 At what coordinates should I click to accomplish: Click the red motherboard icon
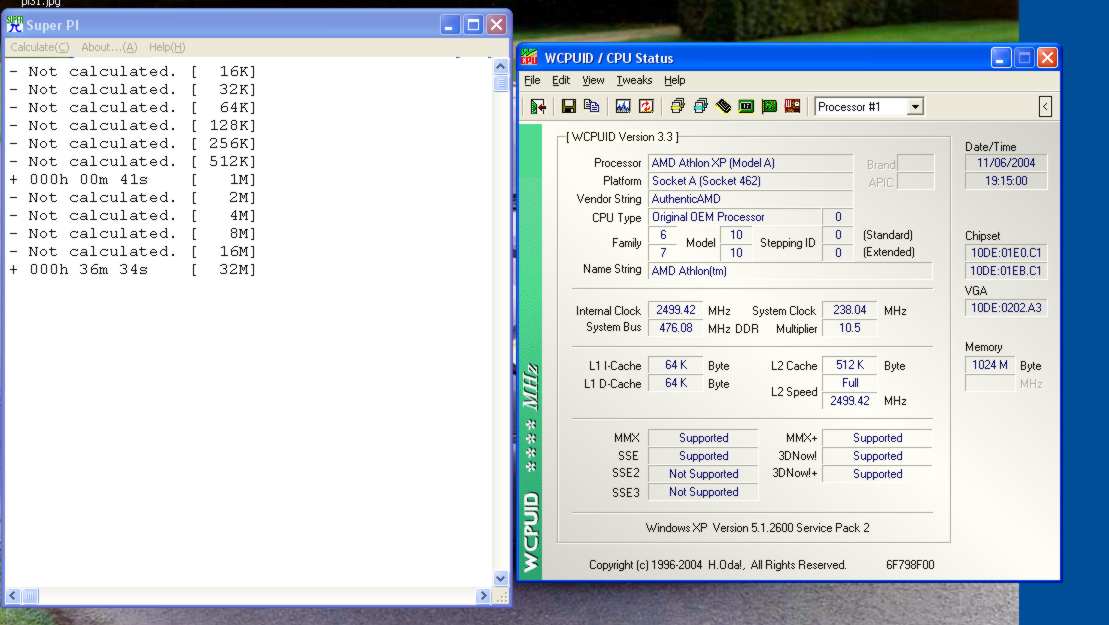tap(792, 107)
